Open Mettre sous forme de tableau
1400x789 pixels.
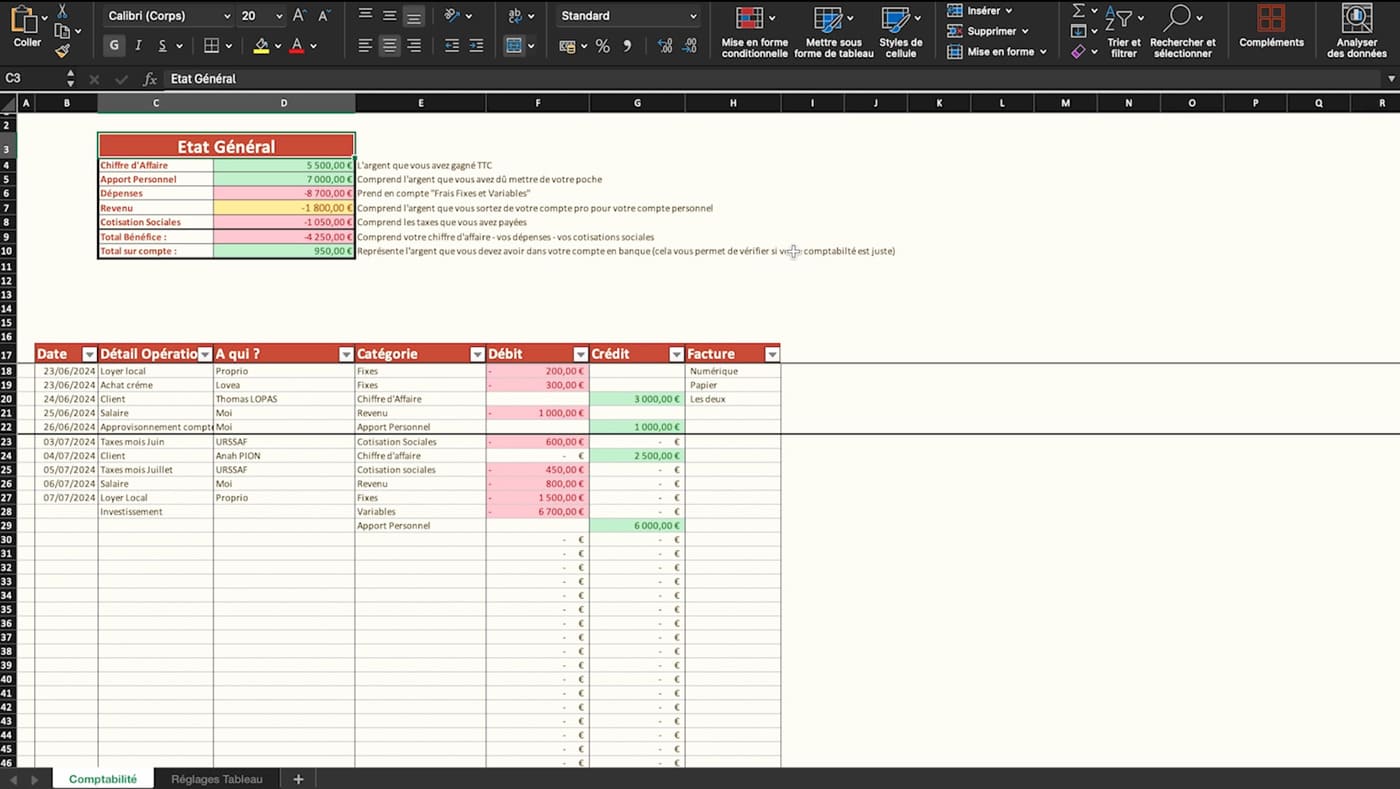(x=834, y=31)
